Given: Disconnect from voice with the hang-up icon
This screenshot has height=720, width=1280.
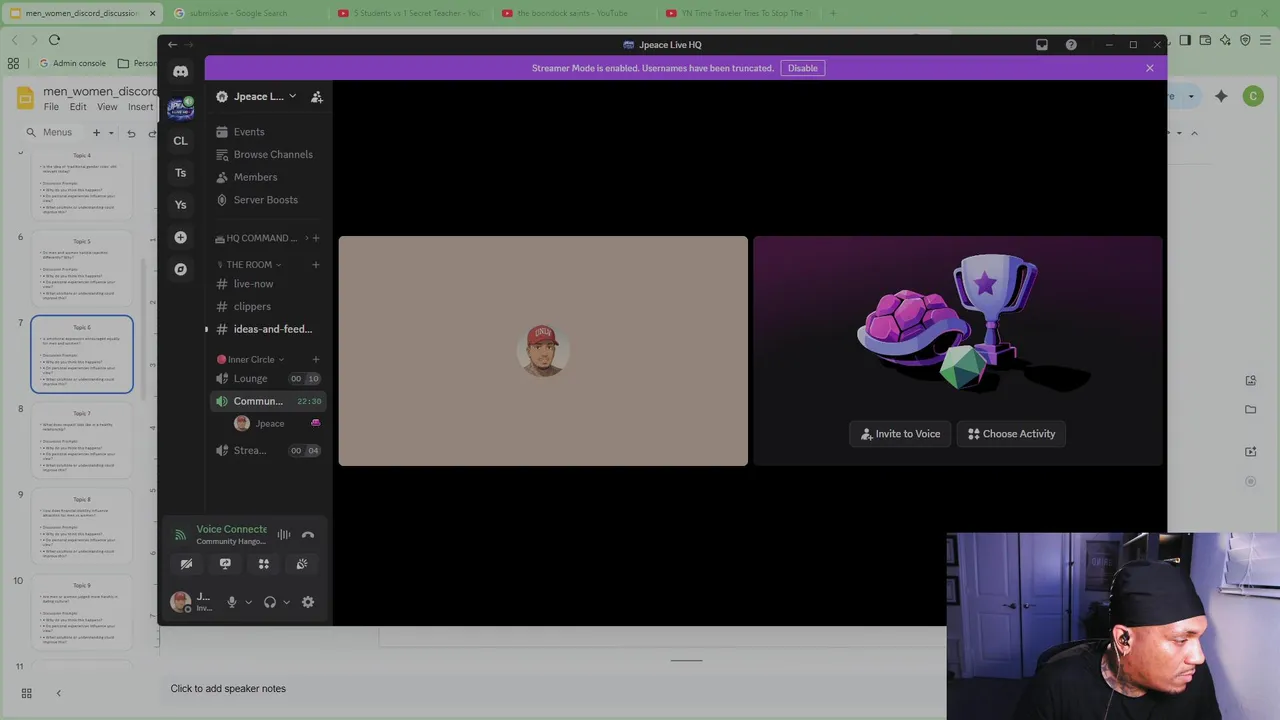Looking at the screenshot, I should point(308,535).
